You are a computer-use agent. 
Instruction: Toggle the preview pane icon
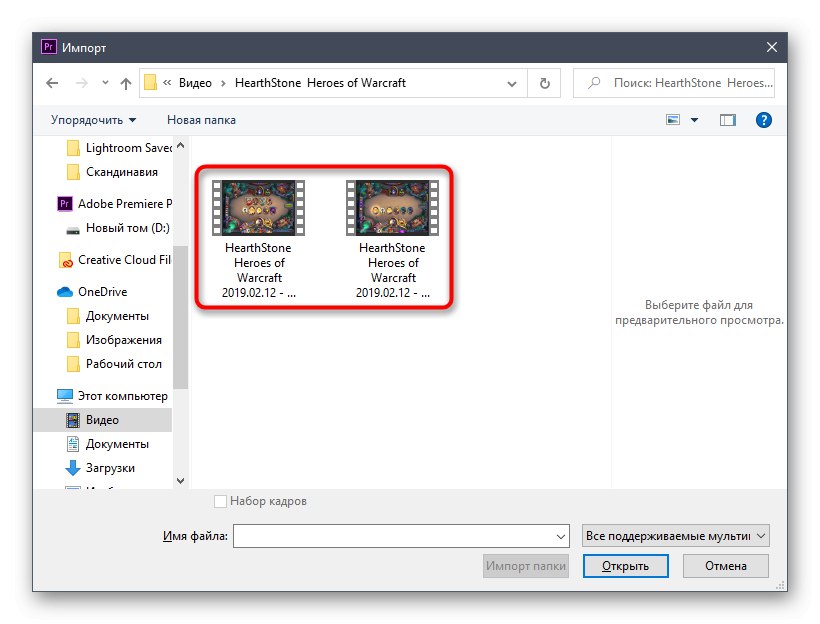click(x=727, y=120)
